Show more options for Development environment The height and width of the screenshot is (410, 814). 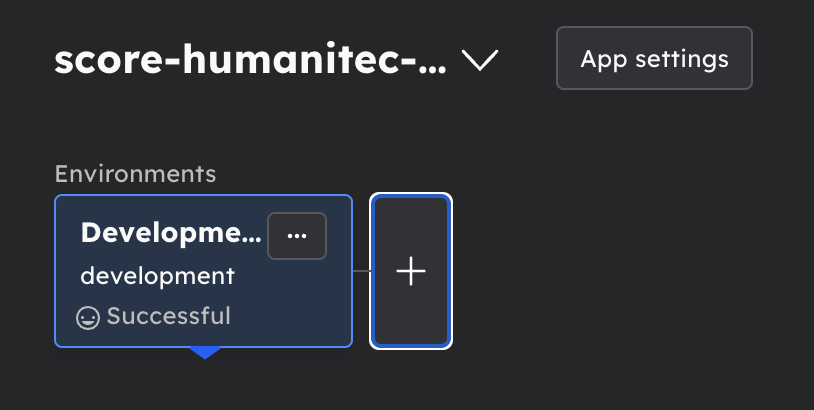pos(296,236)
